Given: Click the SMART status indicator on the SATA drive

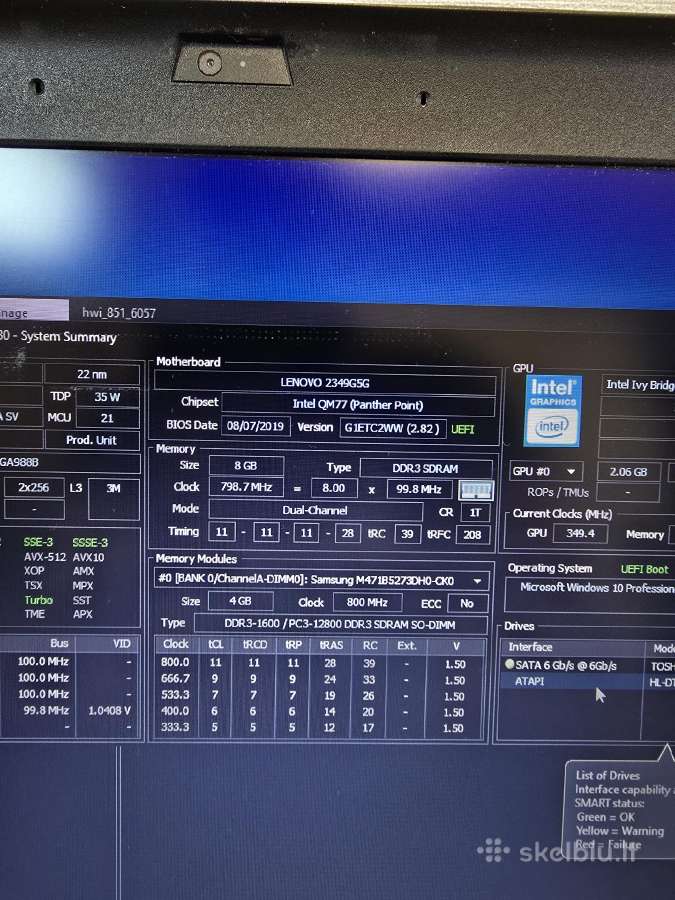Looking at the screenshot, I should 509,664.
